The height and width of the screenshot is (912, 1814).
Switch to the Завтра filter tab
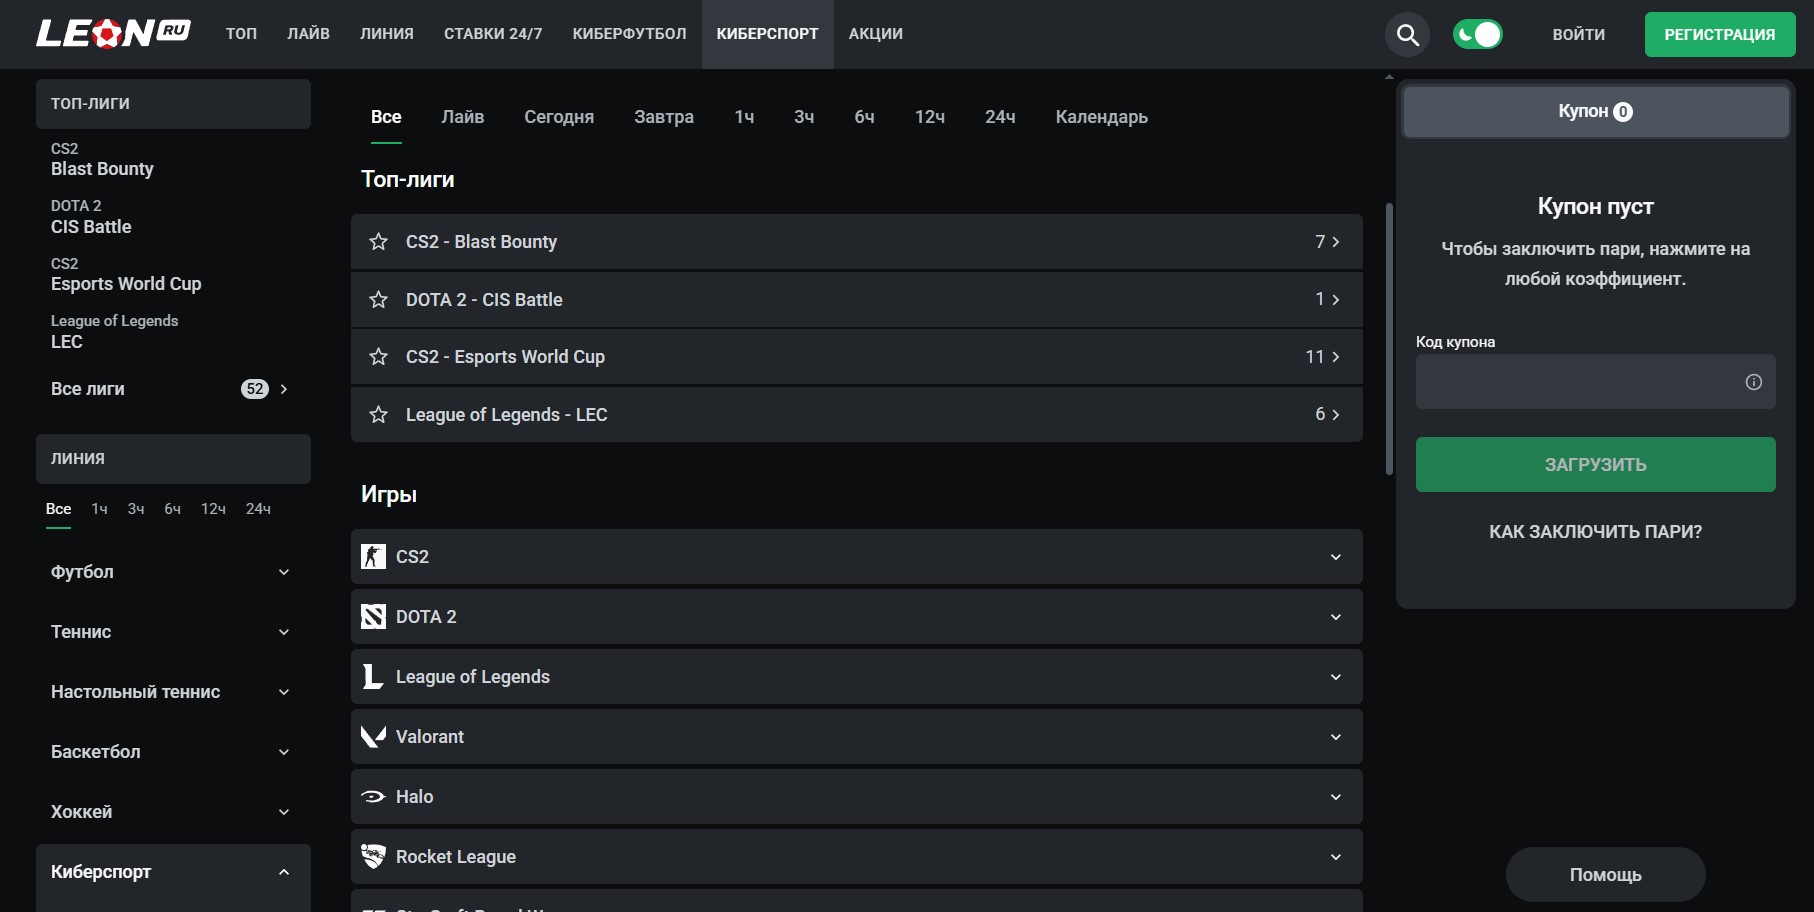click(x=664, y=117)
